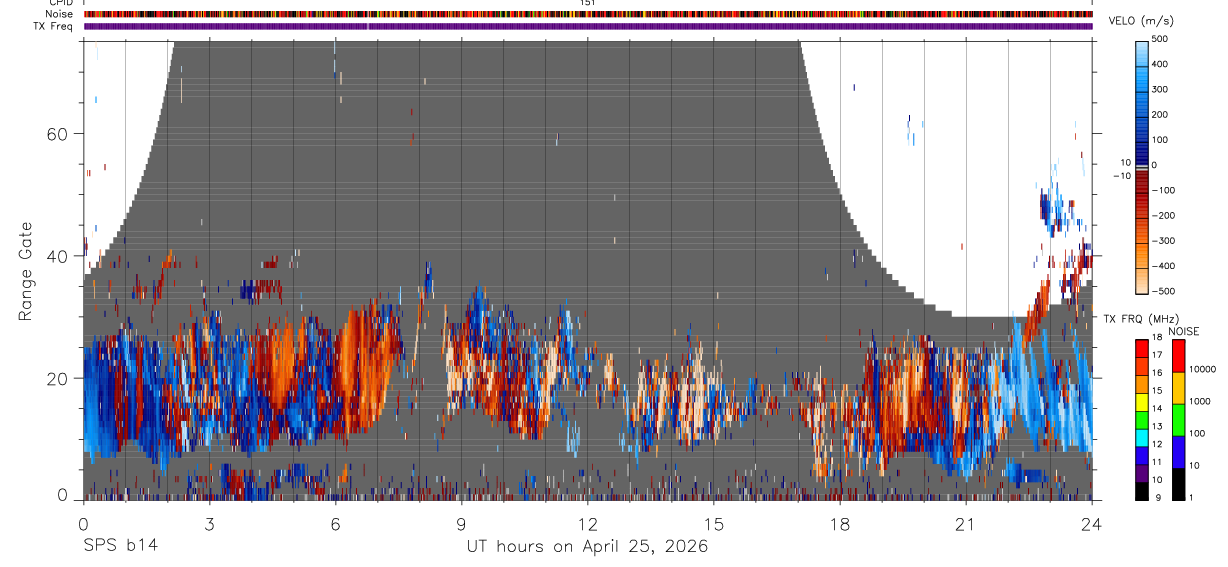This screenshot has width=1228, height=567.
Task: Click the '17' TX frequency scale label
Action: tap(1158, 356)
